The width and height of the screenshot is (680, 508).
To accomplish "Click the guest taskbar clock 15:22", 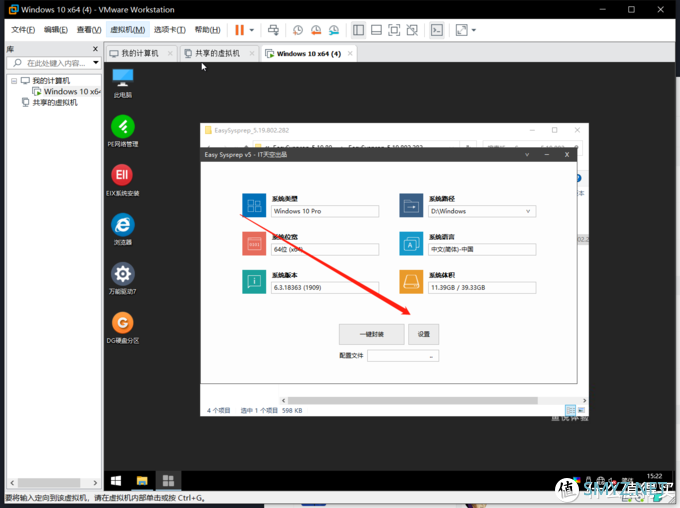I will click(x=654, y=476).
